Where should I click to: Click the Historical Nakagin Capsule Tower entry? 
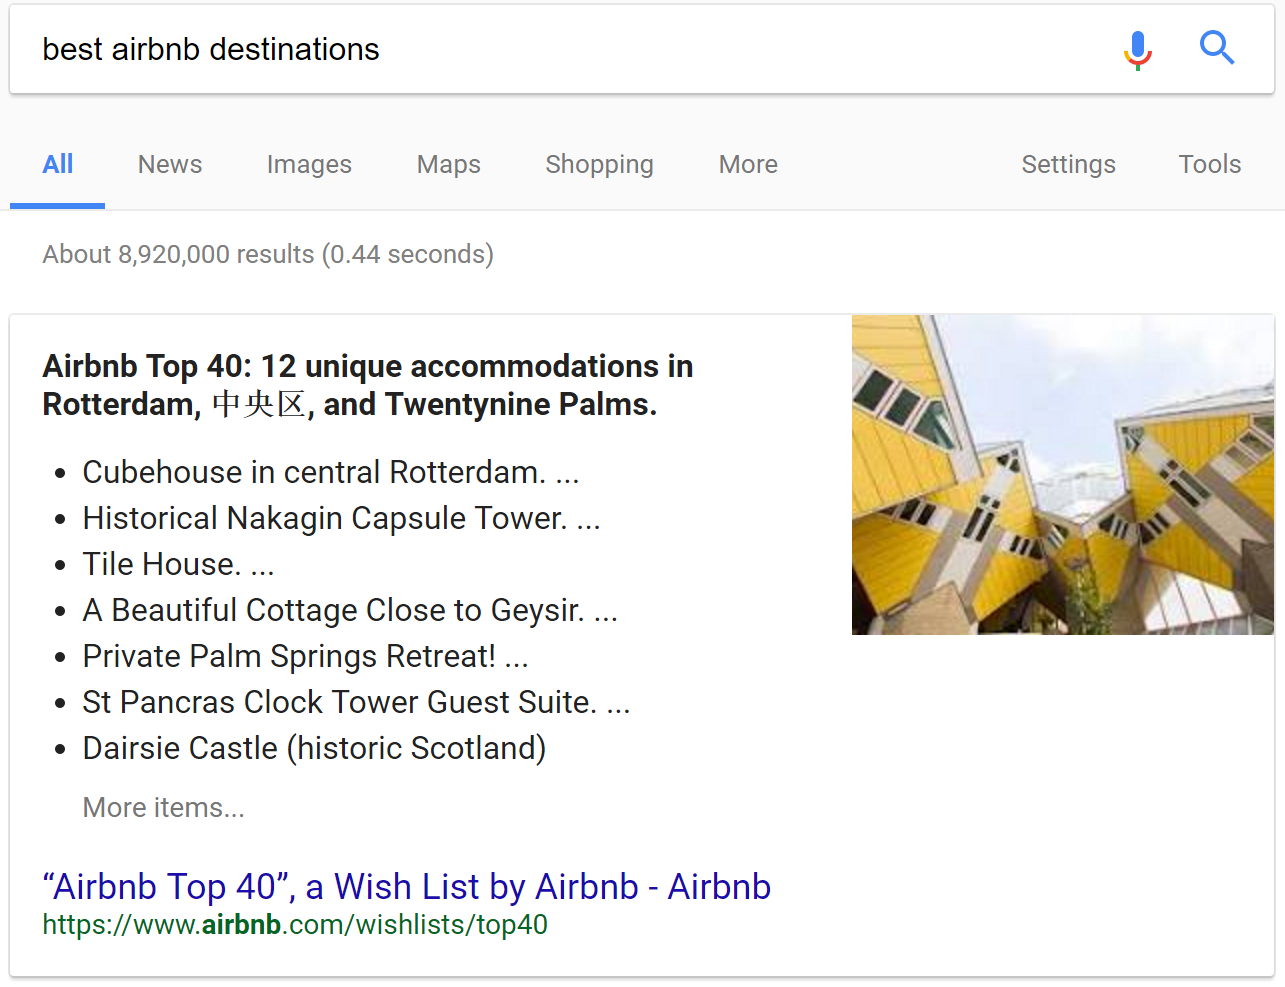[x=341, y=518]
